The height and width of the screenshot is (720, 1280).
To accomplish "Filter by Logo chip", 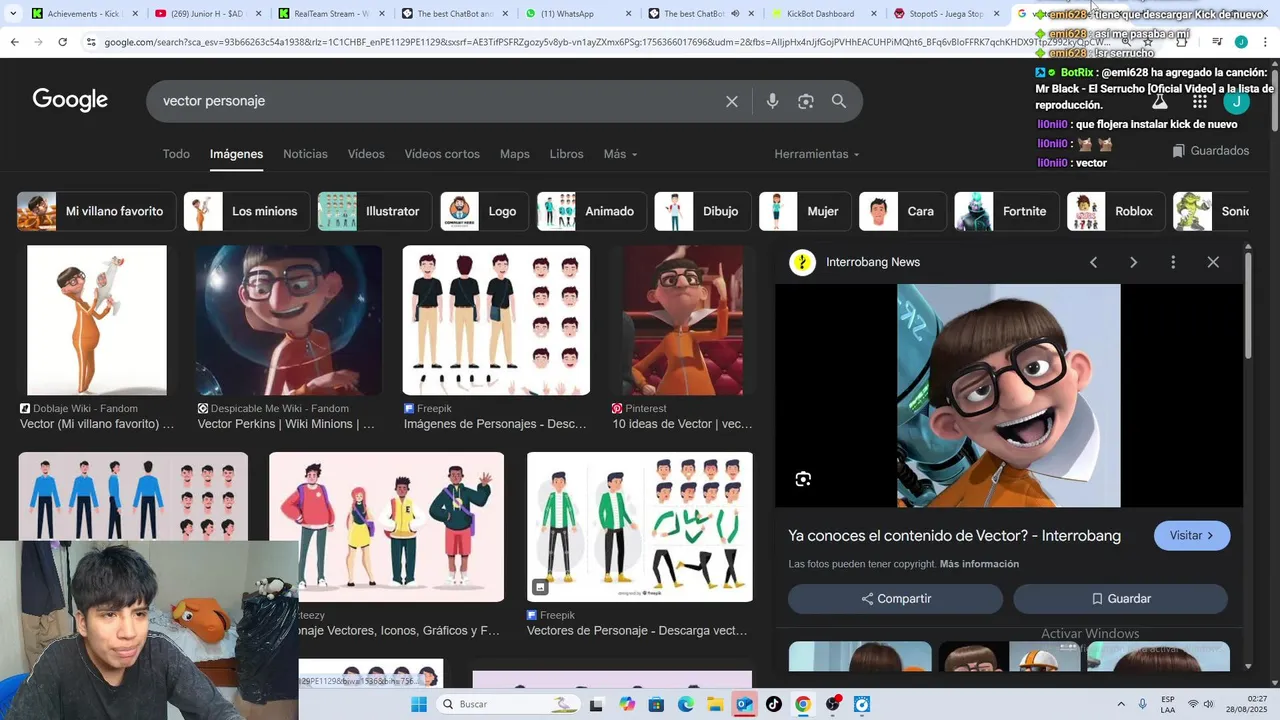I will click(485, 211).
